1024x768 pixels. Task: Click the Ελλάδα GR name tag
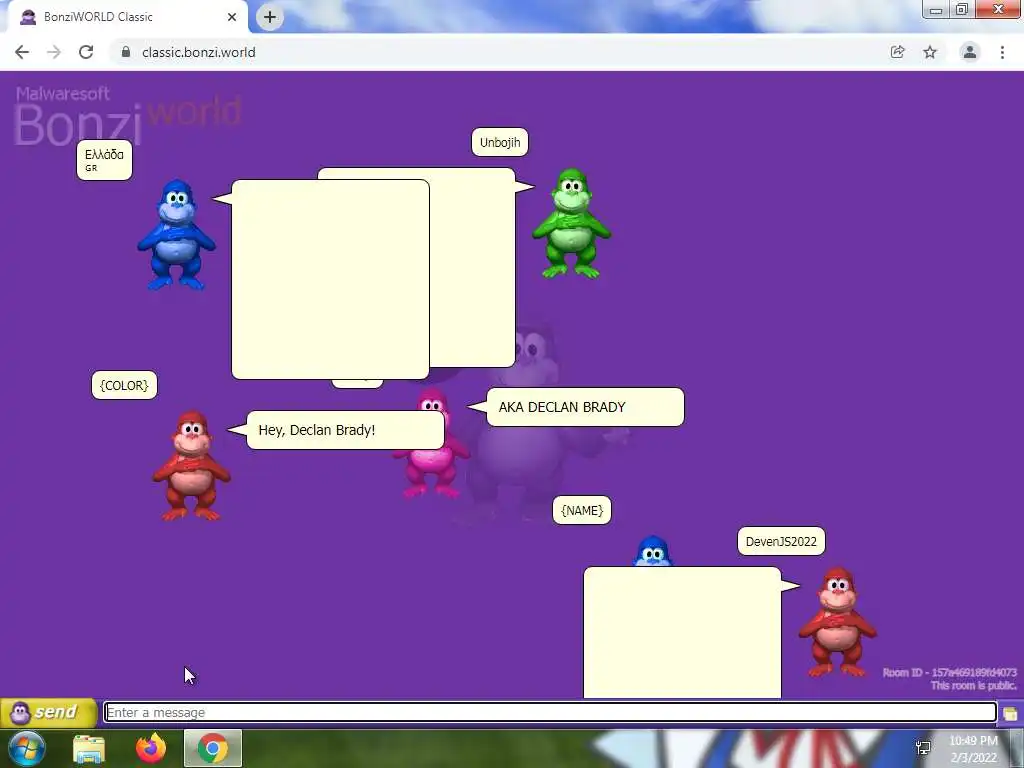(x=104, y=160)
